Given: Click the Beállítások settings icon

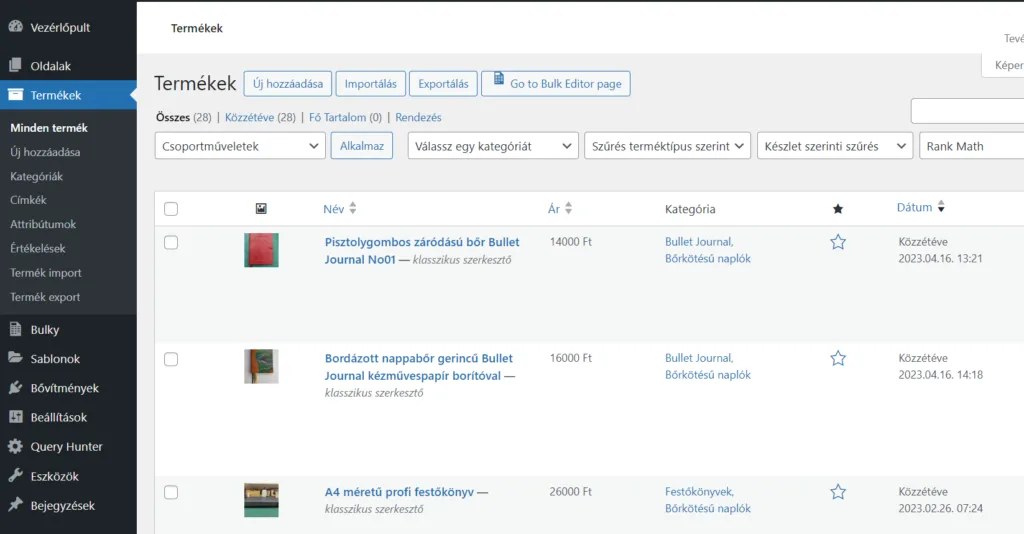Looking at the screenshot, I should (x=16, y=416).
